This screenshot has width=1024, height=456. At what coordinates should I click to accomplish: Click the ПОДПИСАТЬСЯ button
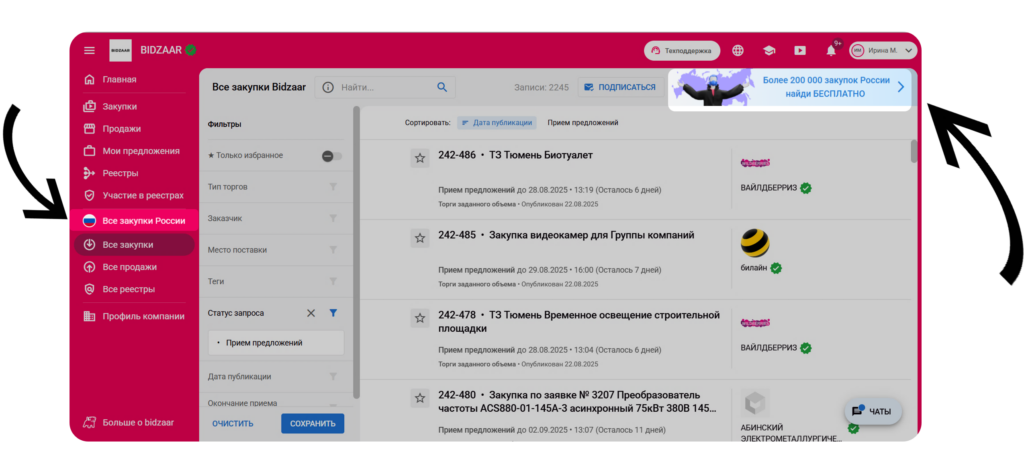618,87
